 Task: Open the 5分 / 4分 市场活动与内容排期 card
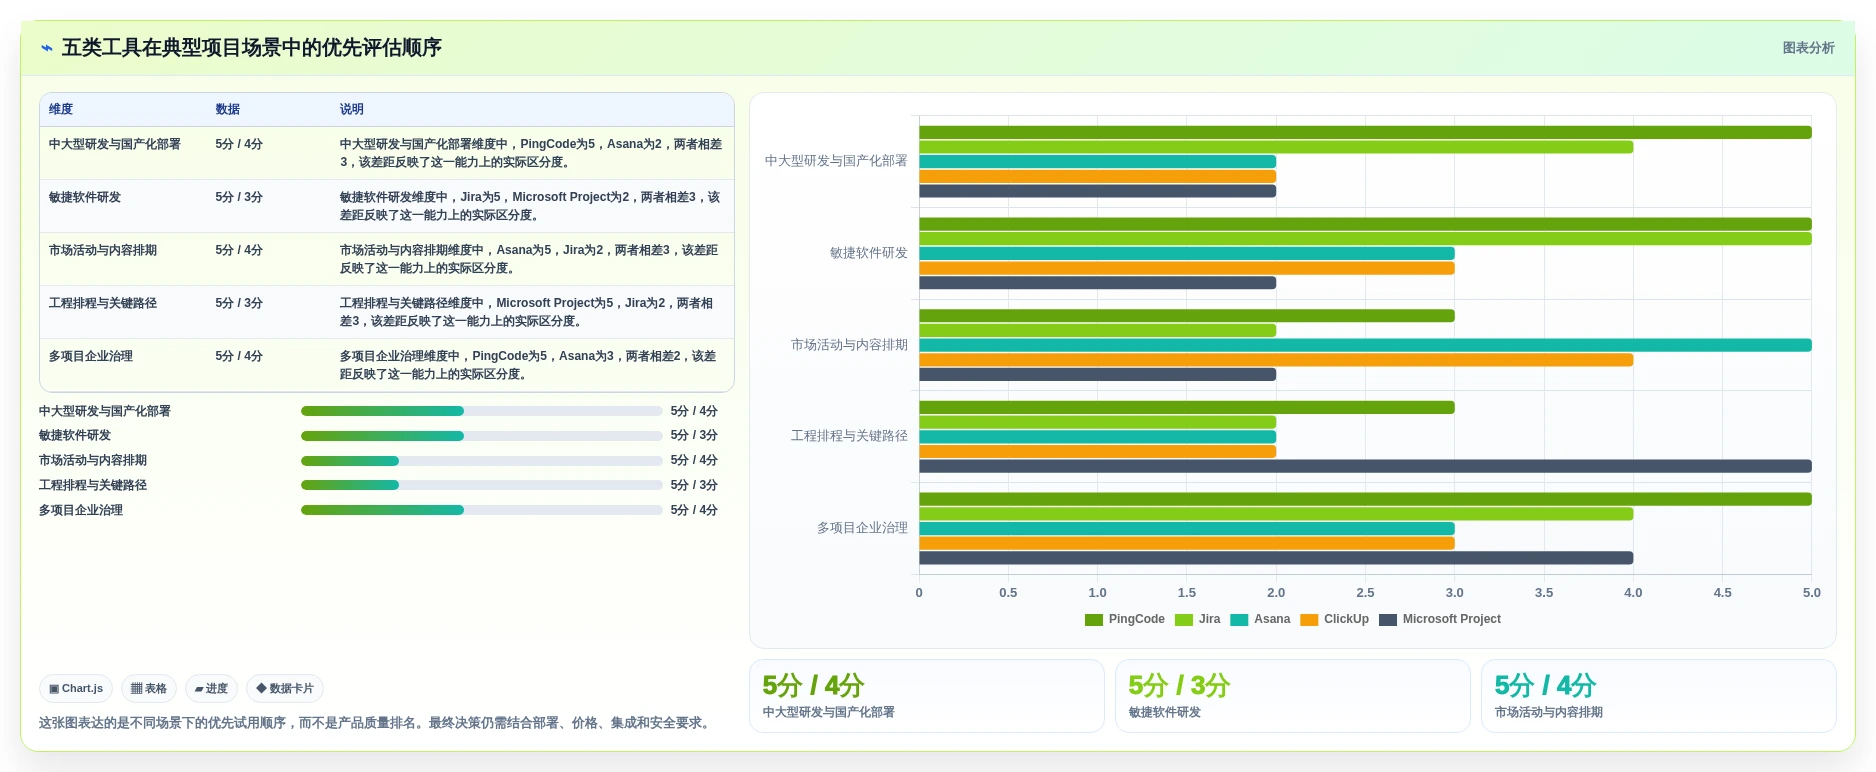click(1658, 696)
